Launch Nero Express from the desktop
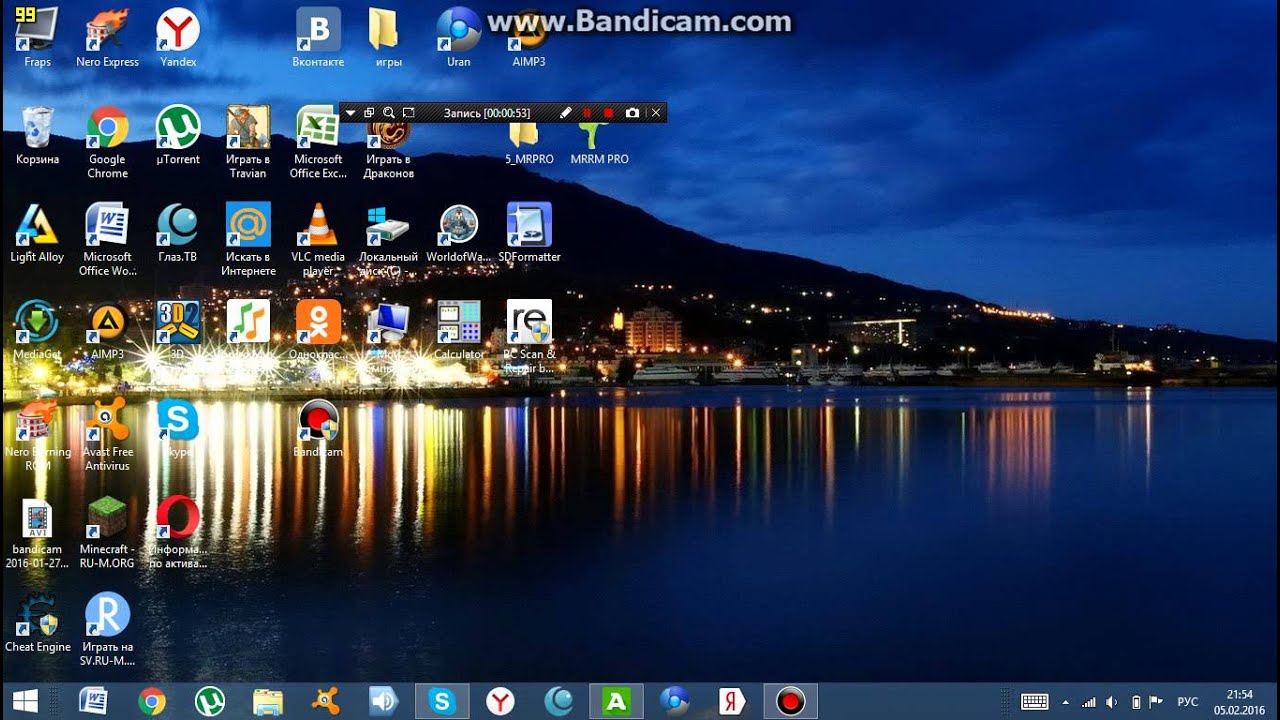1280x720 pixels. pos(107,38)
